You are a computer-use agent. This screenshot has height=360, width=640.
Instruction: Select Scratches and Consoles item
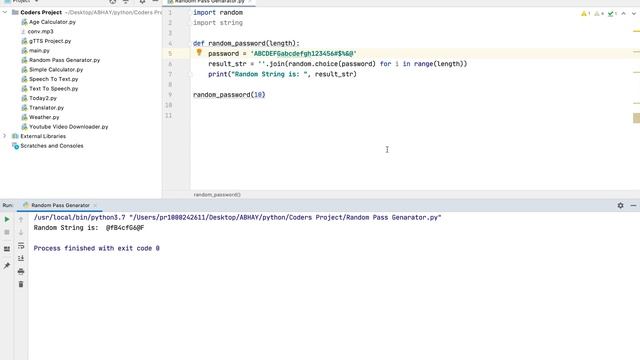[51, 146]
